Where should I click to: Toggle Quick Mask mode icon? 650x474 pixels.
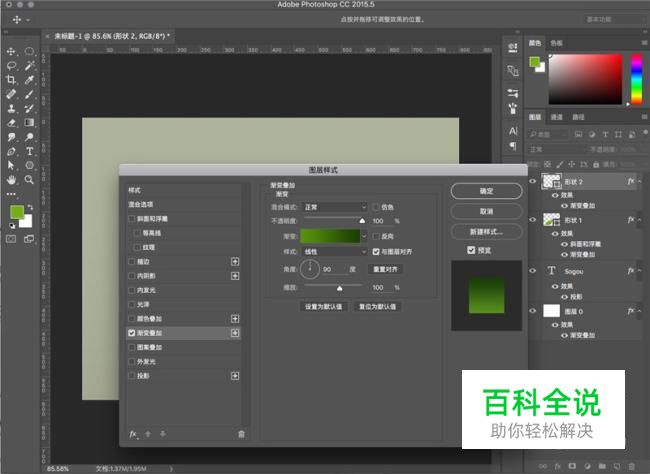(x=11, y=239)
